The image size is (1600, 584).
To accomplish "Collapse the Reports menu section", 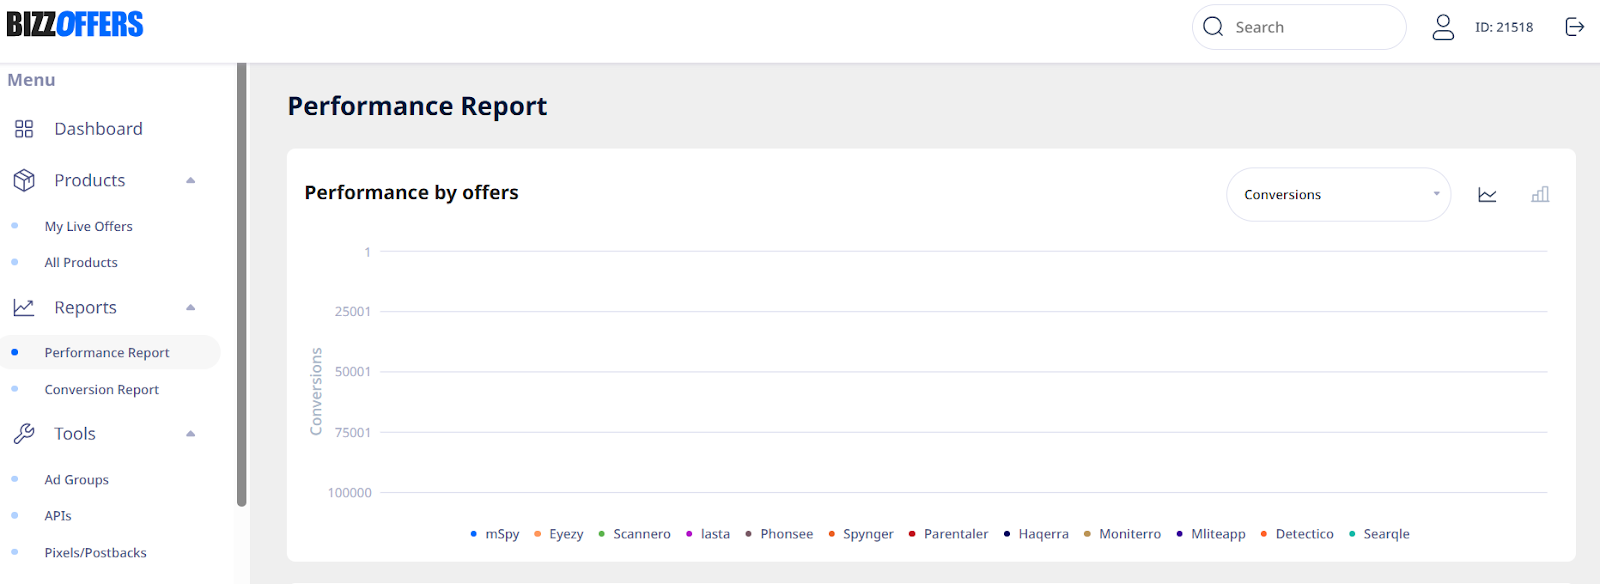I will point(190,308).
